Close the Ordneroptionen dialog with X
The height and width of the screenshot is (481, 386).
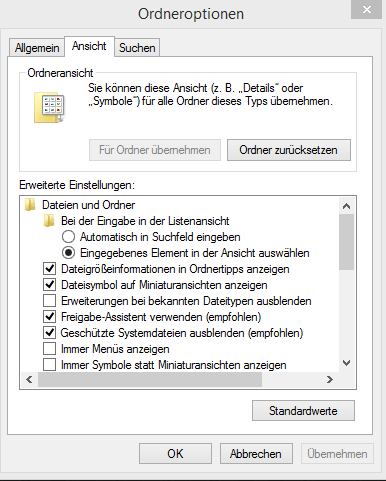(x=366, y=10)
